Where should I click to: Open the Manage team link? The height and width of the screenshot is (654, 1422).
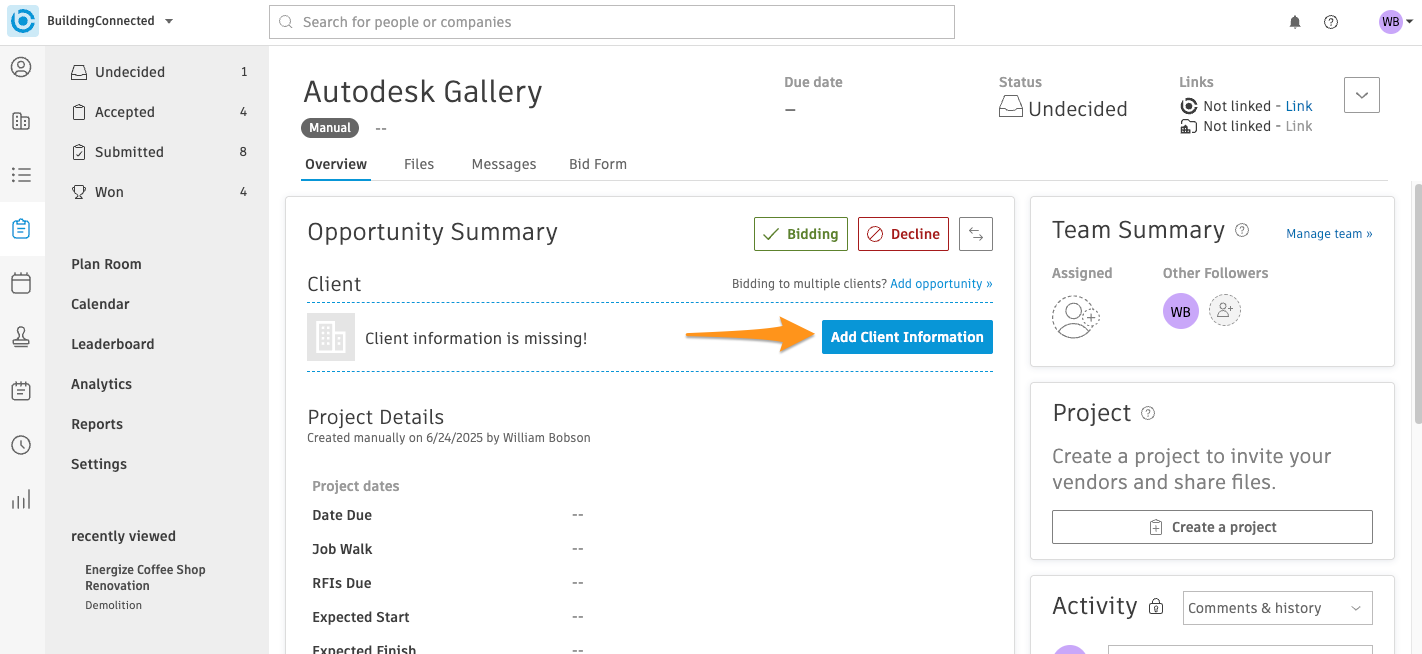tap(1329, 234)
